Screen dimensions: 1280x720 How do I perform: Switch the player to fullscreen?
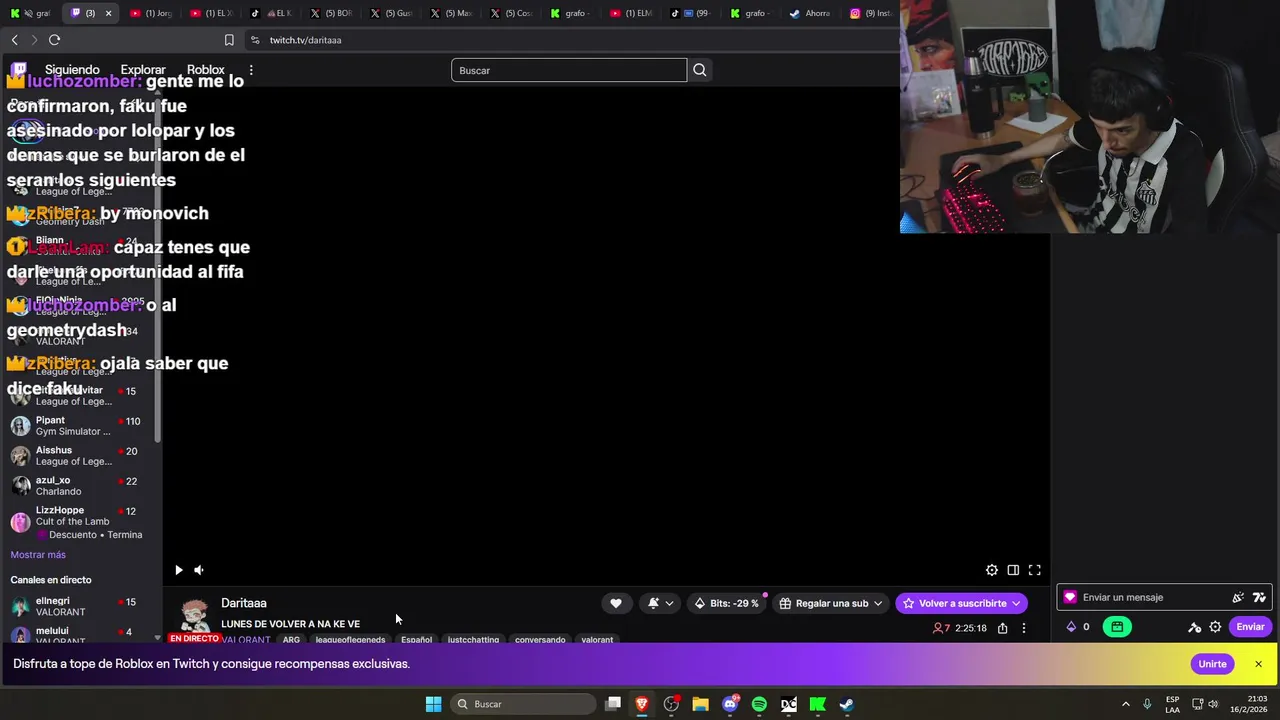click(x=1035, y=570)
